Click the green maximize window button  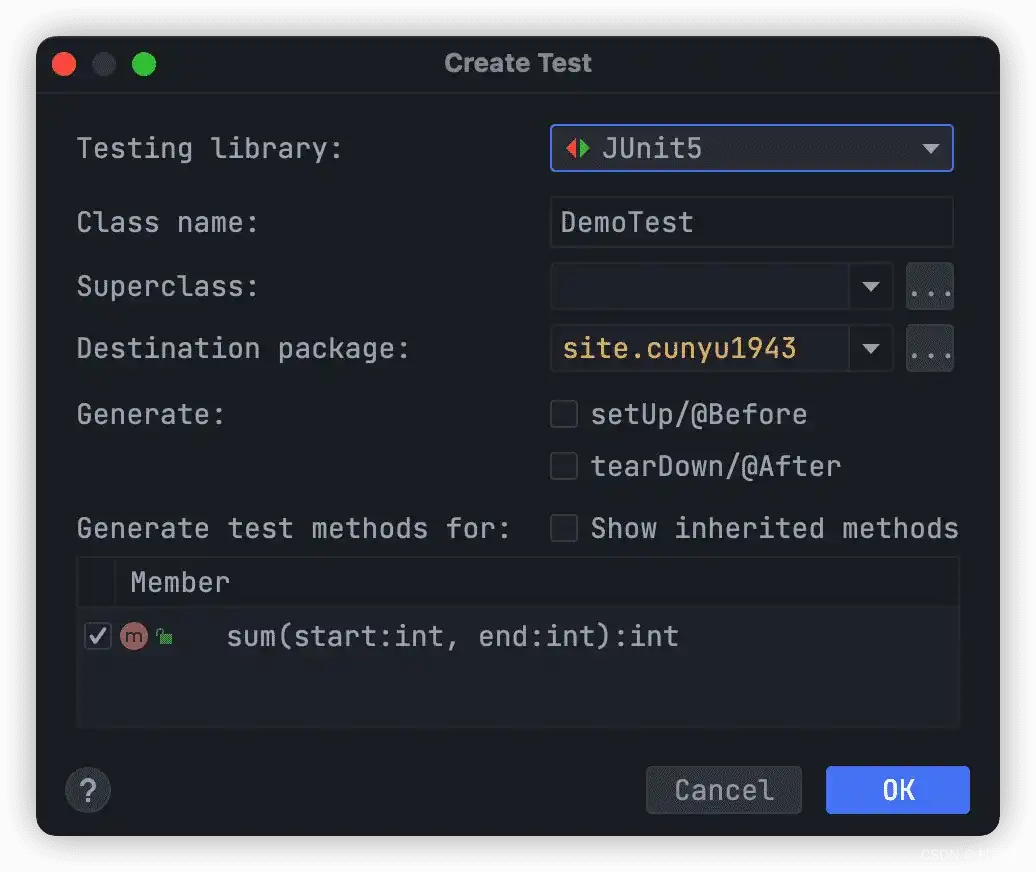pyautogui.click(x=144, y=64)
